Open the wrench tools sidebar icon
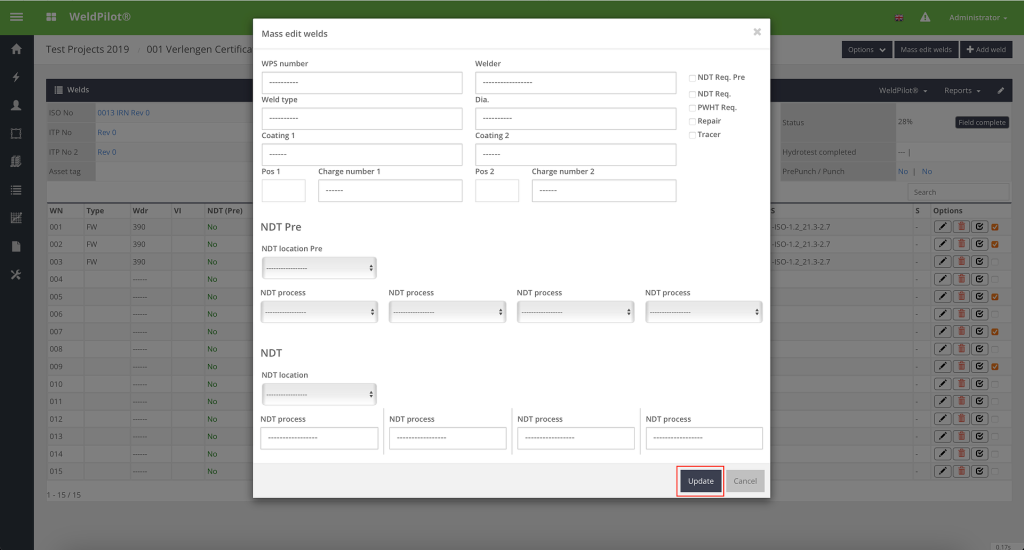Image resolution: width=1024 pixels, height=550 pixels. (x=16, y=275)
